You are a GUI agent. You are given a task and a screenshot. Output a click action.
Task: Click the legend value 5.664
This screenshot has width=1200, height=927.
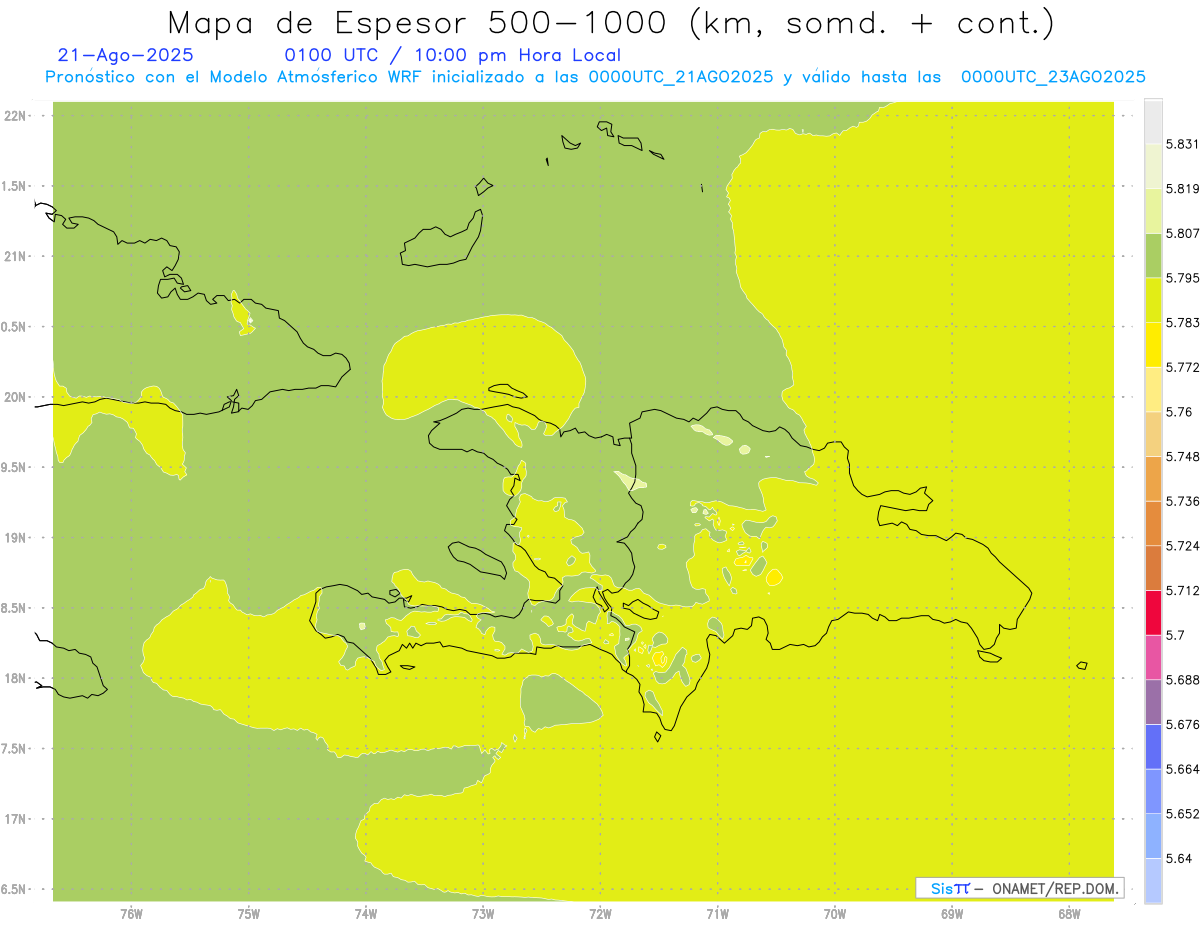tap(1183, 769)
